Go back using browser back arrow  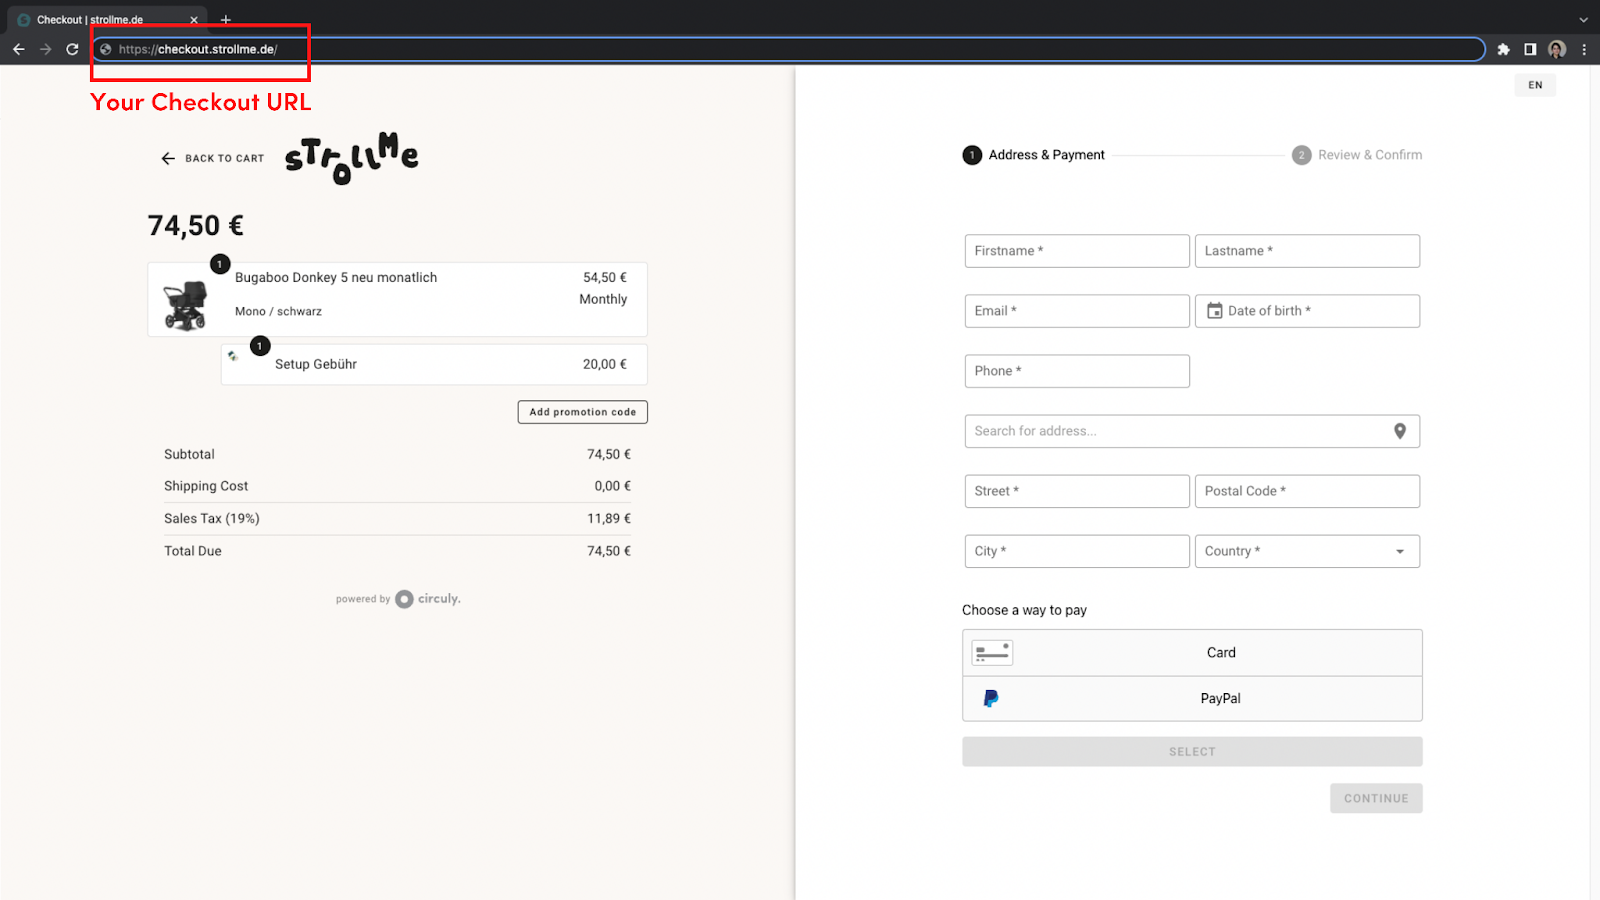point(18,49)
